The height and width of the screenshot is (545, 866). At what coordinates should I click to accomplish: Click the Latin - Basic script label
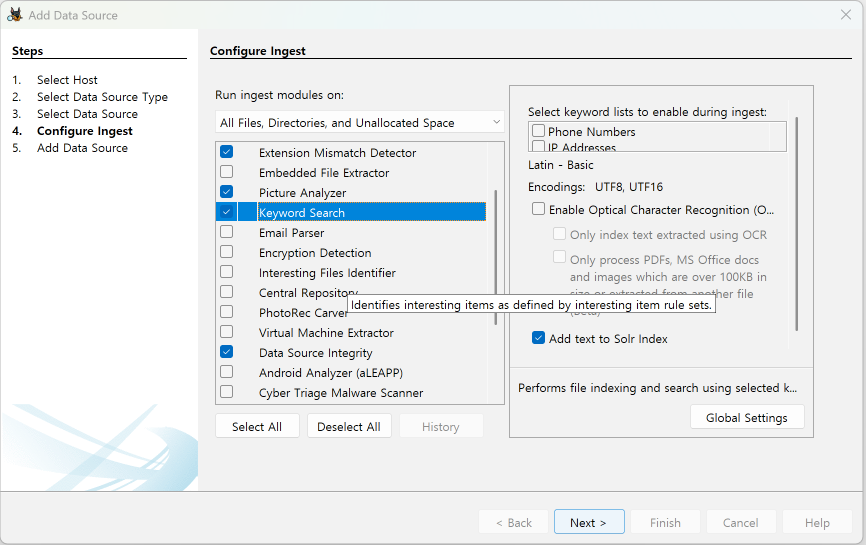point(560,165)
